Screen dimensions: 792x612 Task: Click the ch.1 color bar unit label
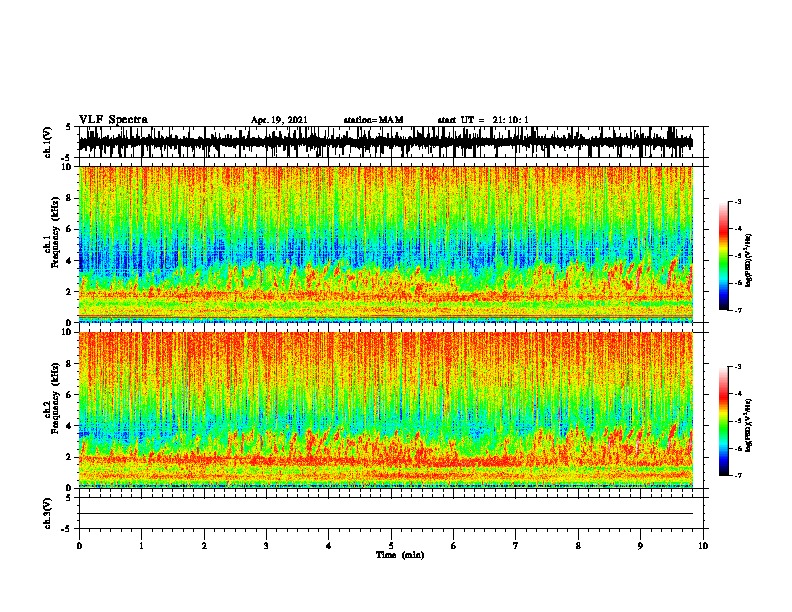[x=748, y=260]
